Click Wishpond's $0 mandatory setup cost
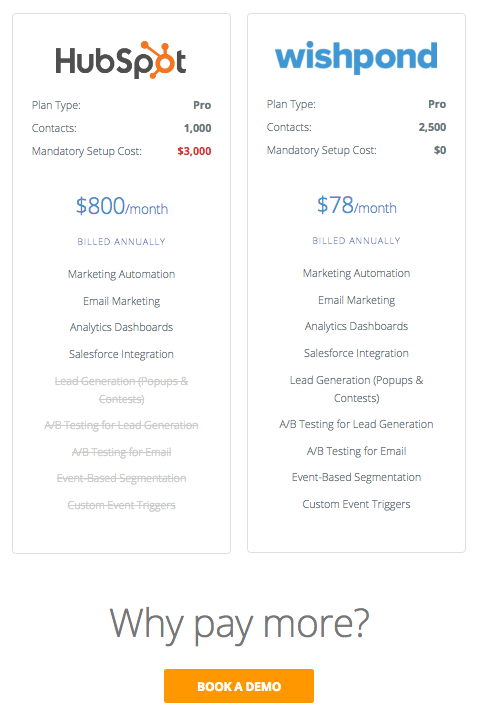 440,150
